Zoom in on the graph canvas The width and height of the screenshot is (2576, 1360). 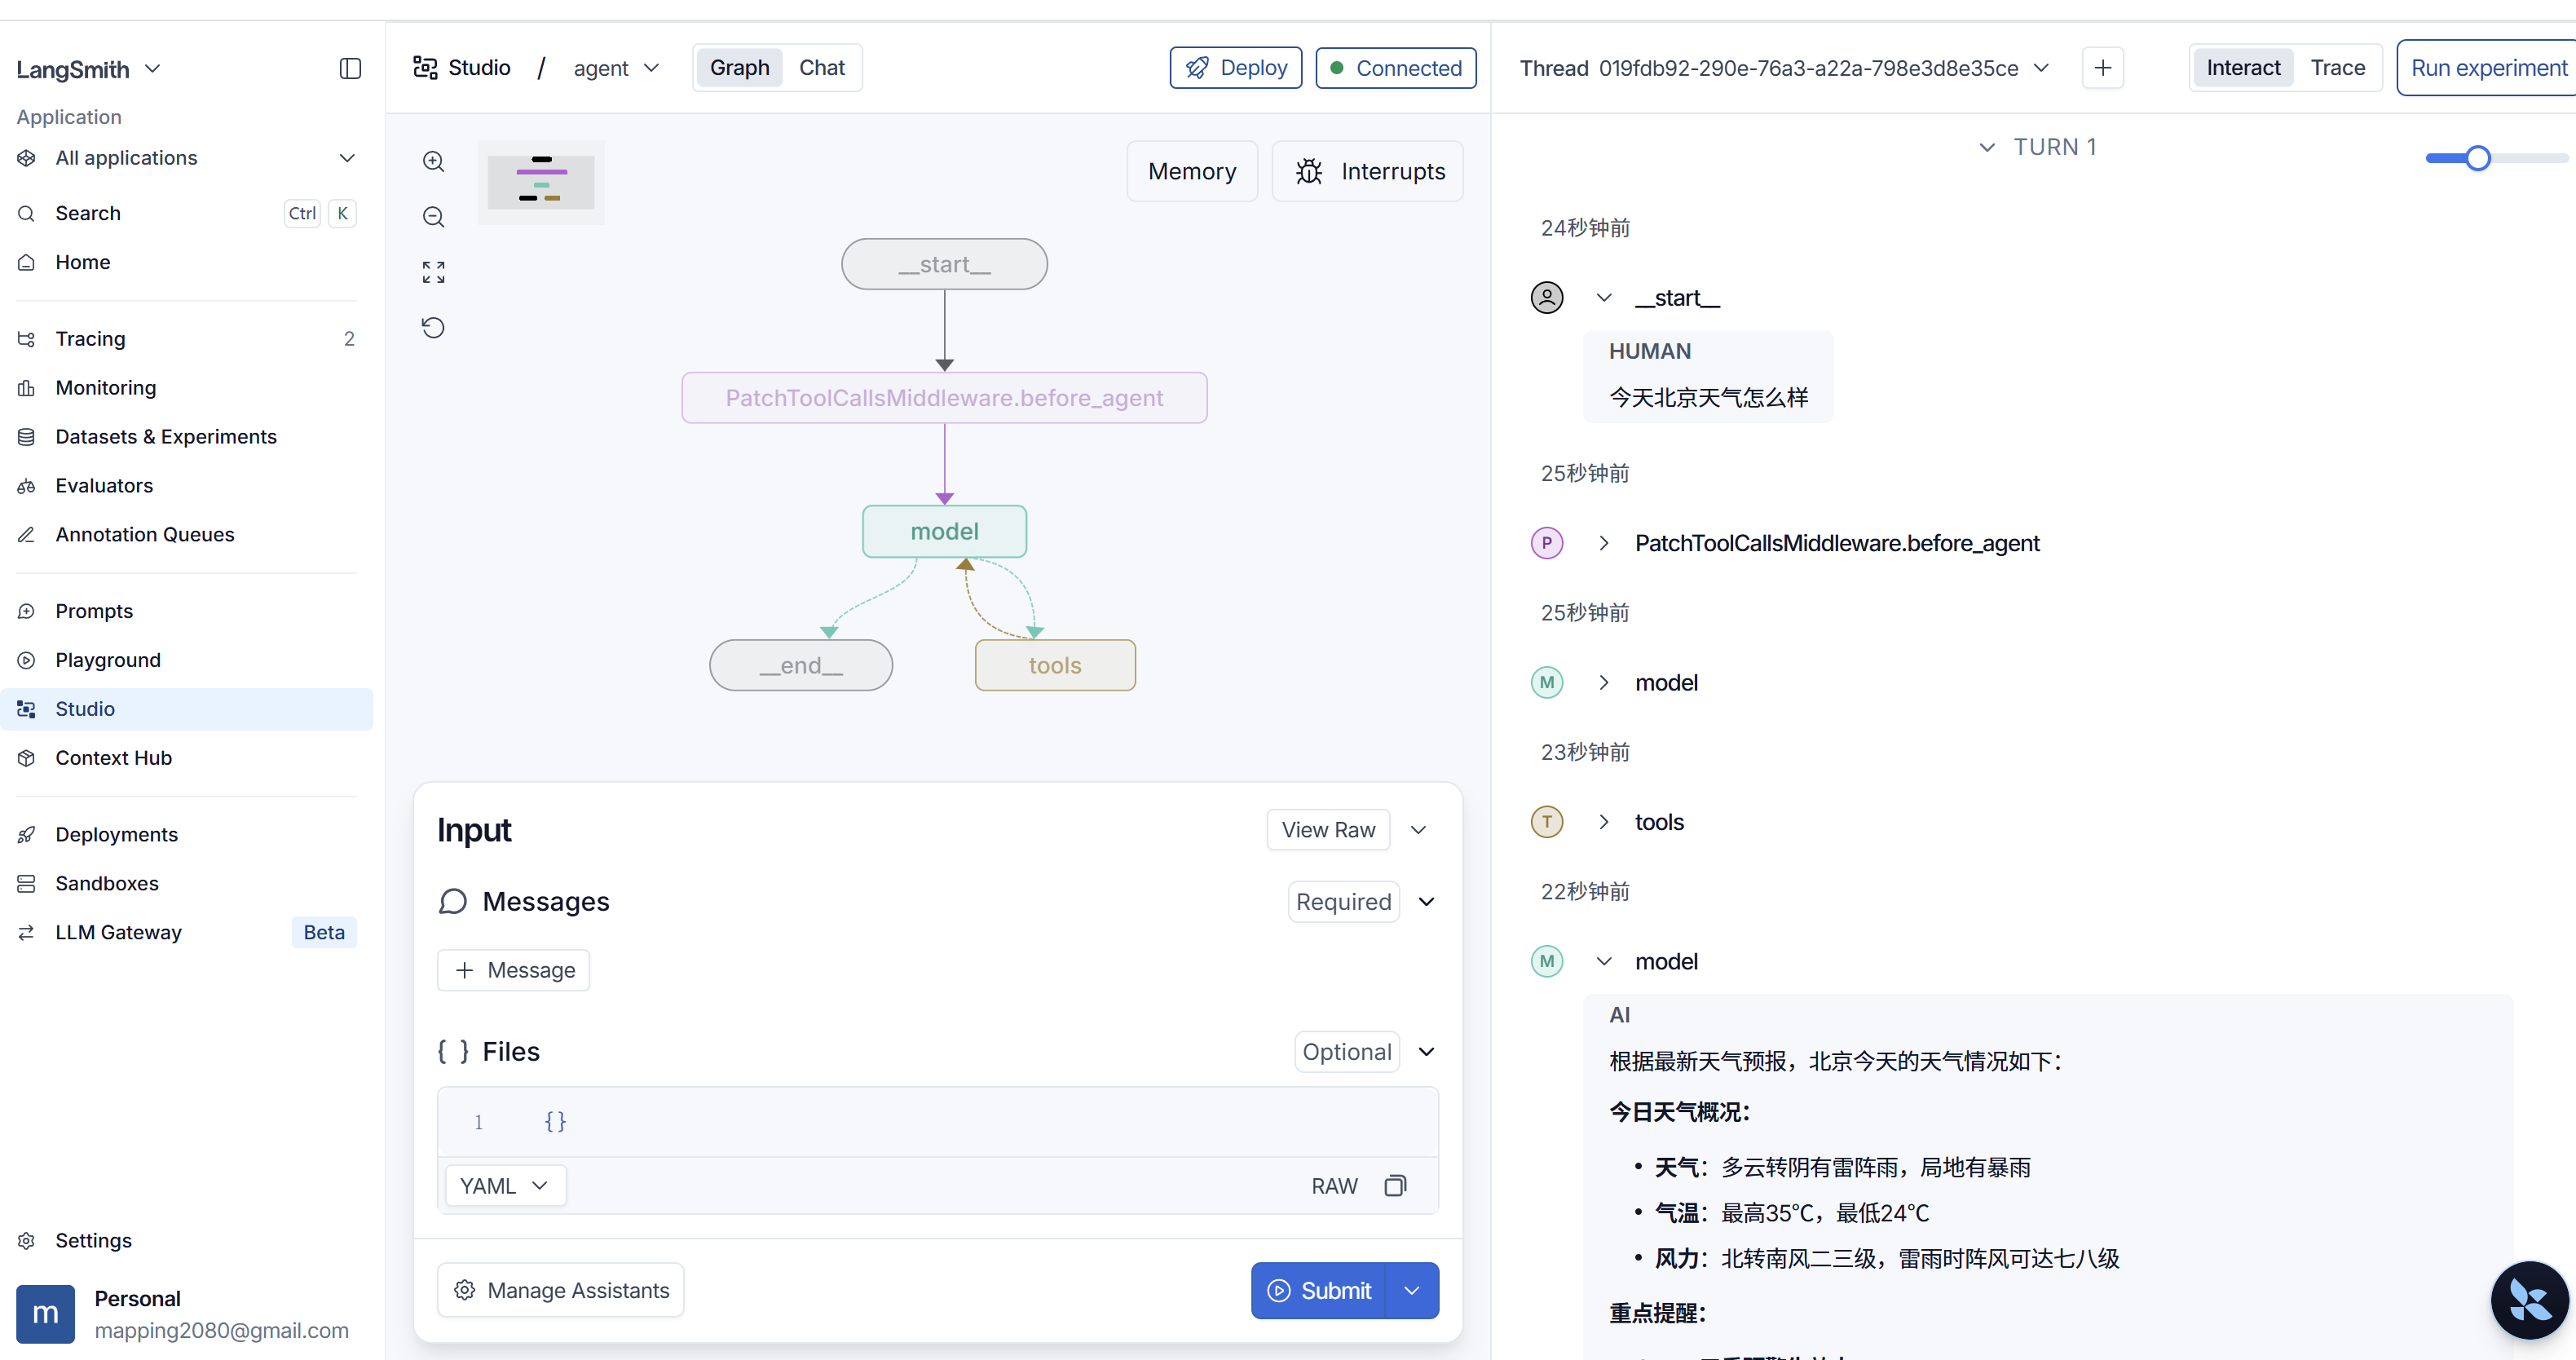click(x=433, y=161)
